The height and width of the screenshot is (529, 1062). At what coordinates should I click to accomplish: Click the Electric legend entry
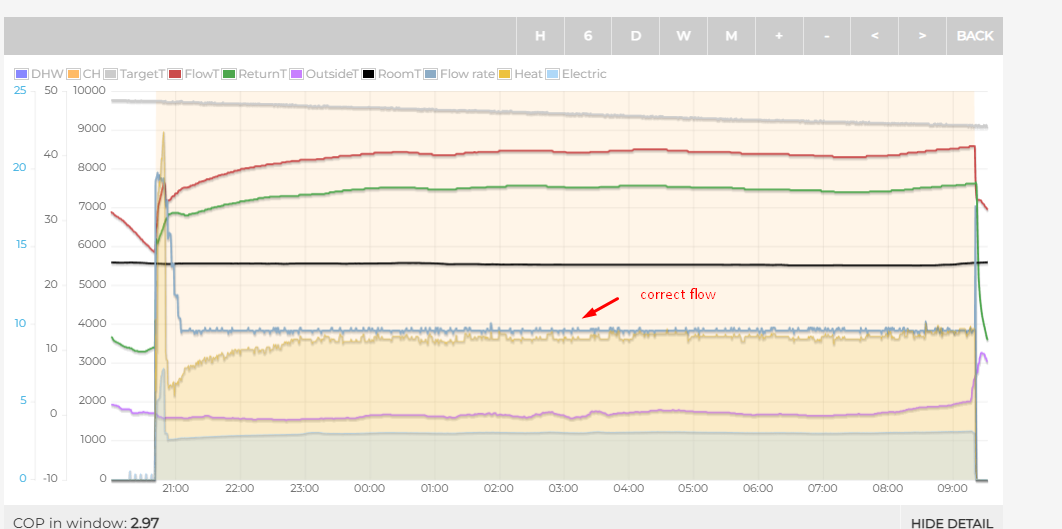click(576, 74)
